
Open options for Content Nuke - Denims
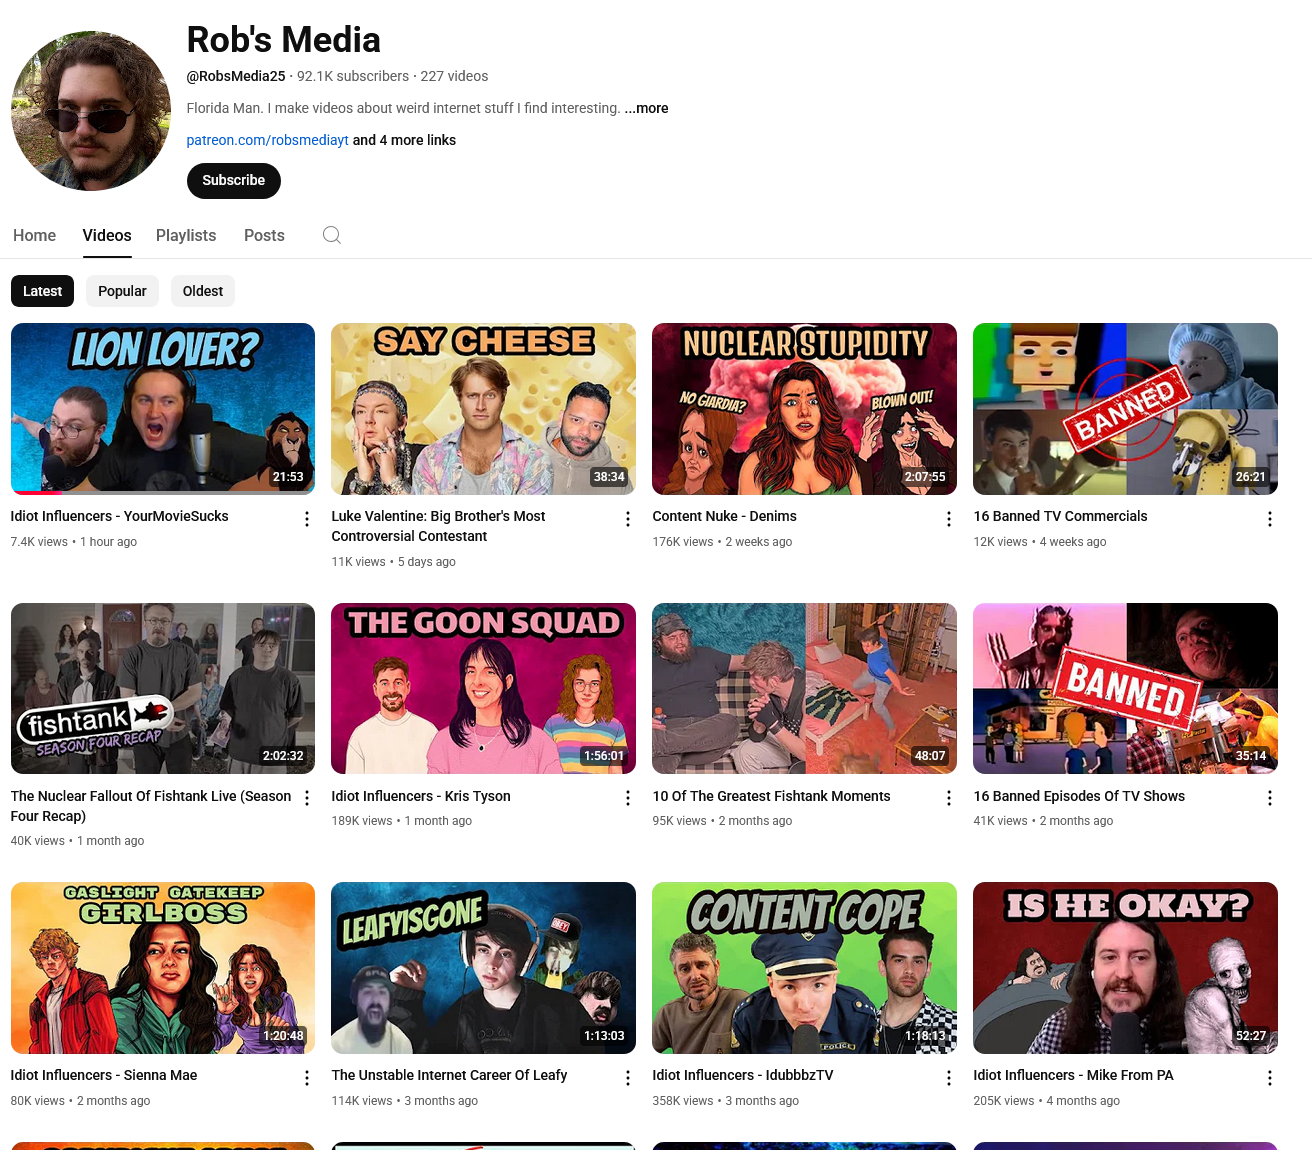(949, 519)
